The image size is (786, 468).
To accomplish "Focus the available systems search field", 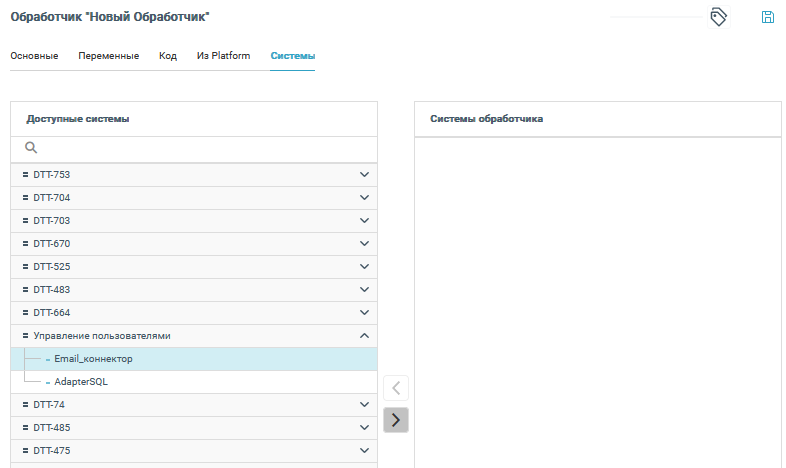I will pyautogui.click(x=200, y=148).
